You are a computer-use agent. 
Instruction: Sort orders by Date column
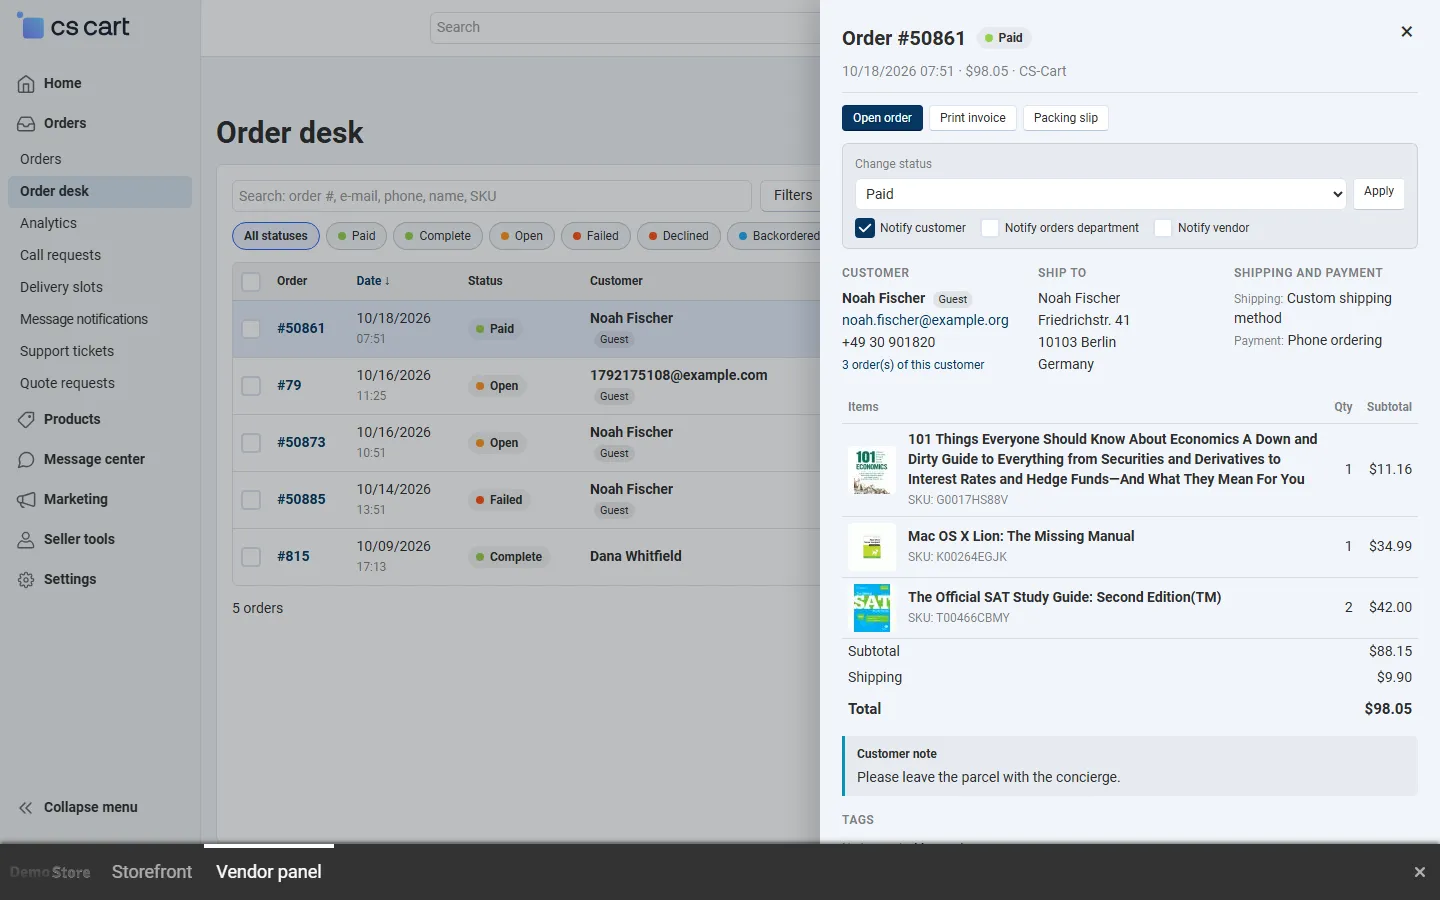373,281
